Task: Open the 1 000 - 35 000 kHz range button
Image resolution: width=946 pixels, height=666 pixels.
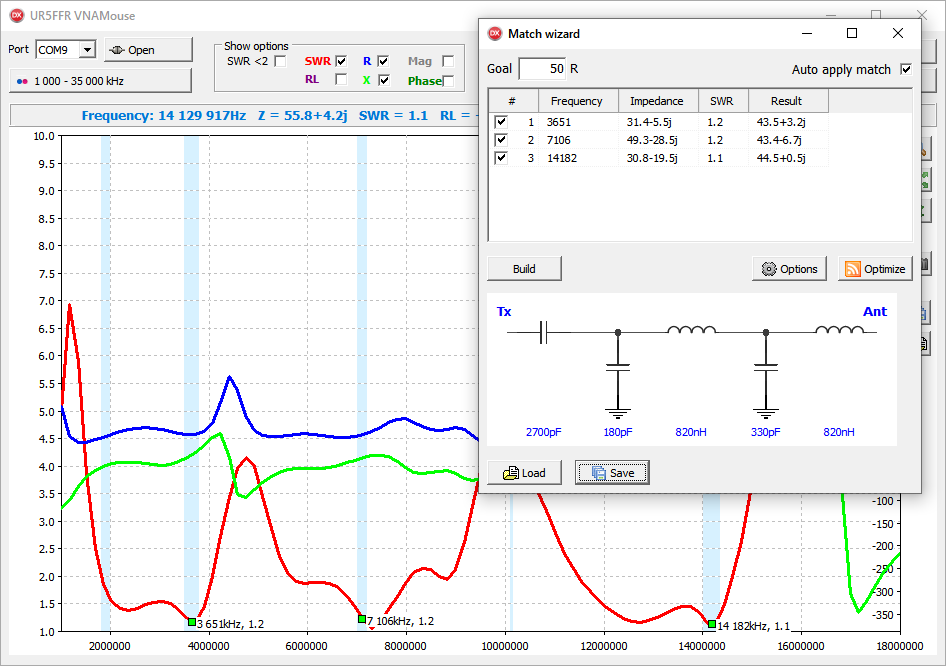Action: point(100,81)
